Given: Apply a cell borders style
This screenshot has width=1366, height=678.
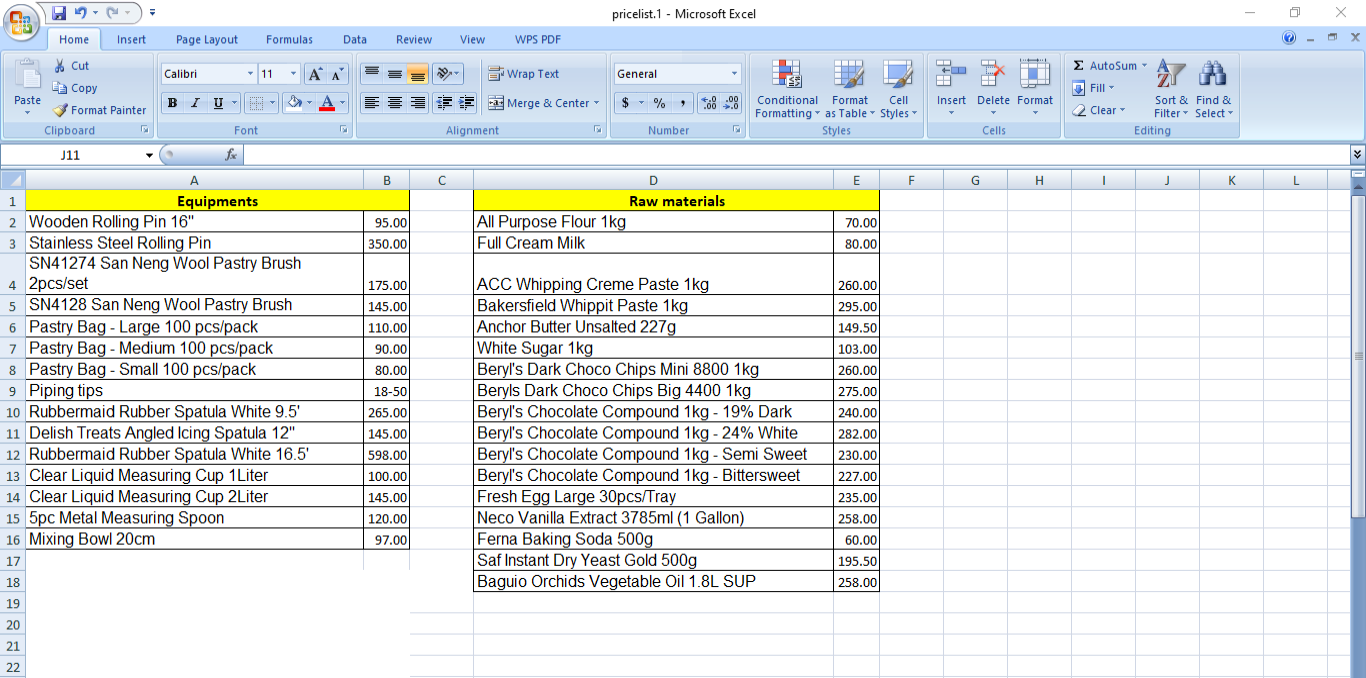Looking at the screenshot, I should pos(257,103).
